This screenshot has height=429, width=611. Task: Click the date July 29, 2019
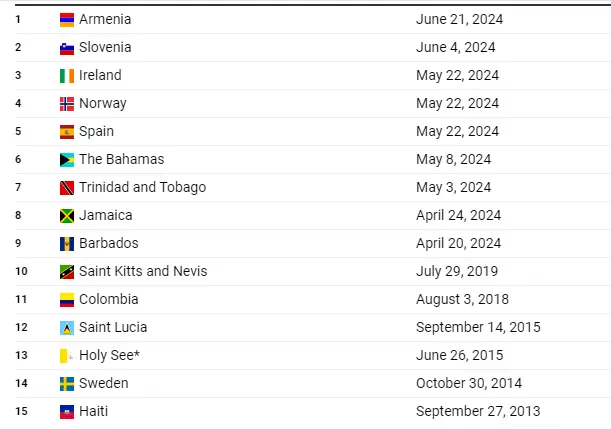click(x=457, y=271)
